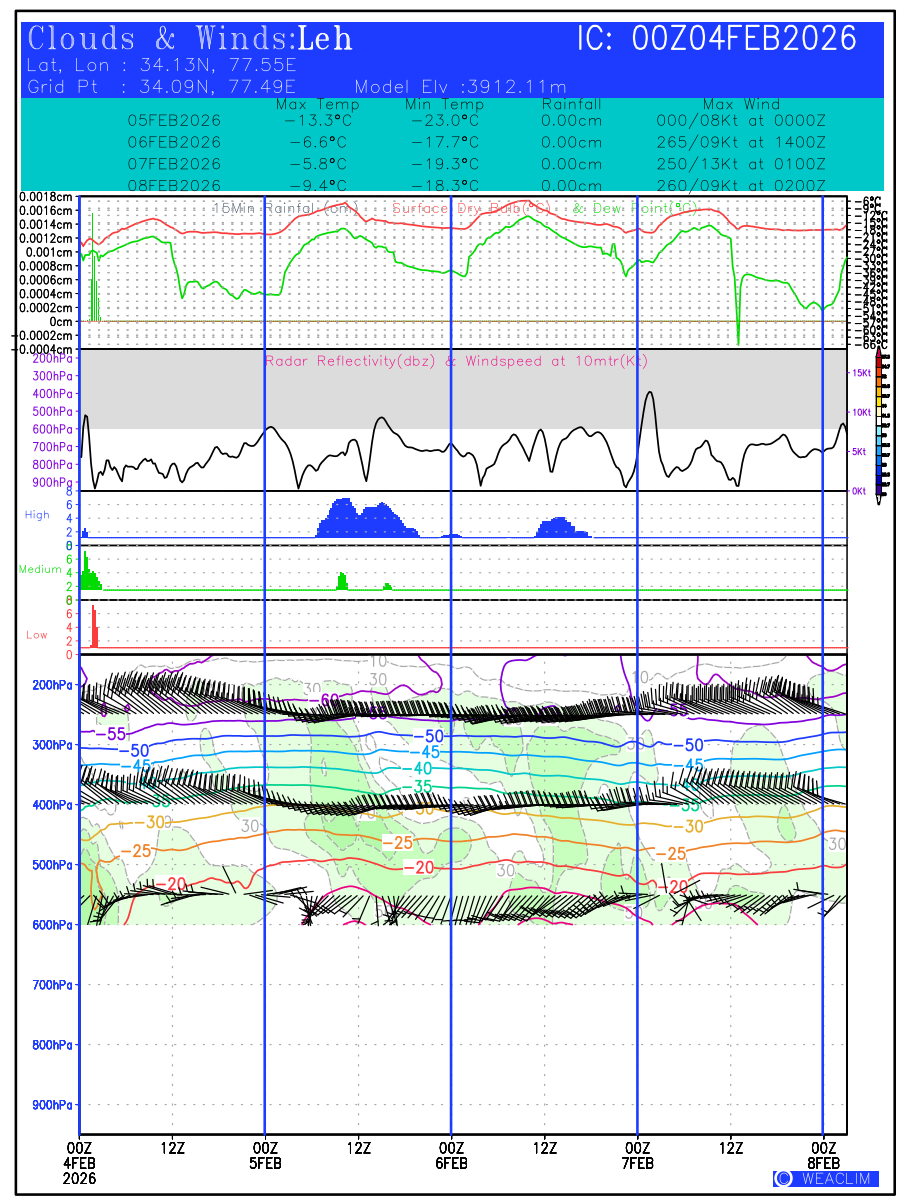
Task: Click the green Medium cloud bars near 4 Feb start
Action: click(x=89, y=575)
